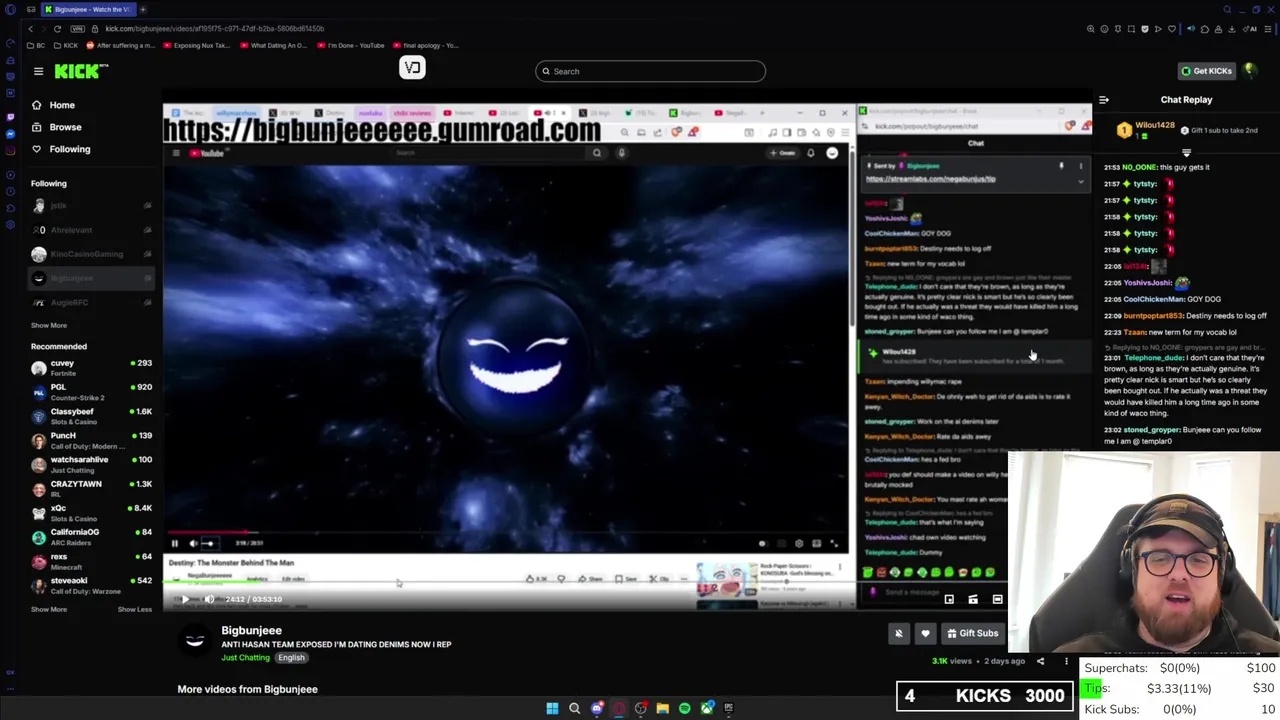Enable mini player in Kick video controls

click(x=949, y=599)
